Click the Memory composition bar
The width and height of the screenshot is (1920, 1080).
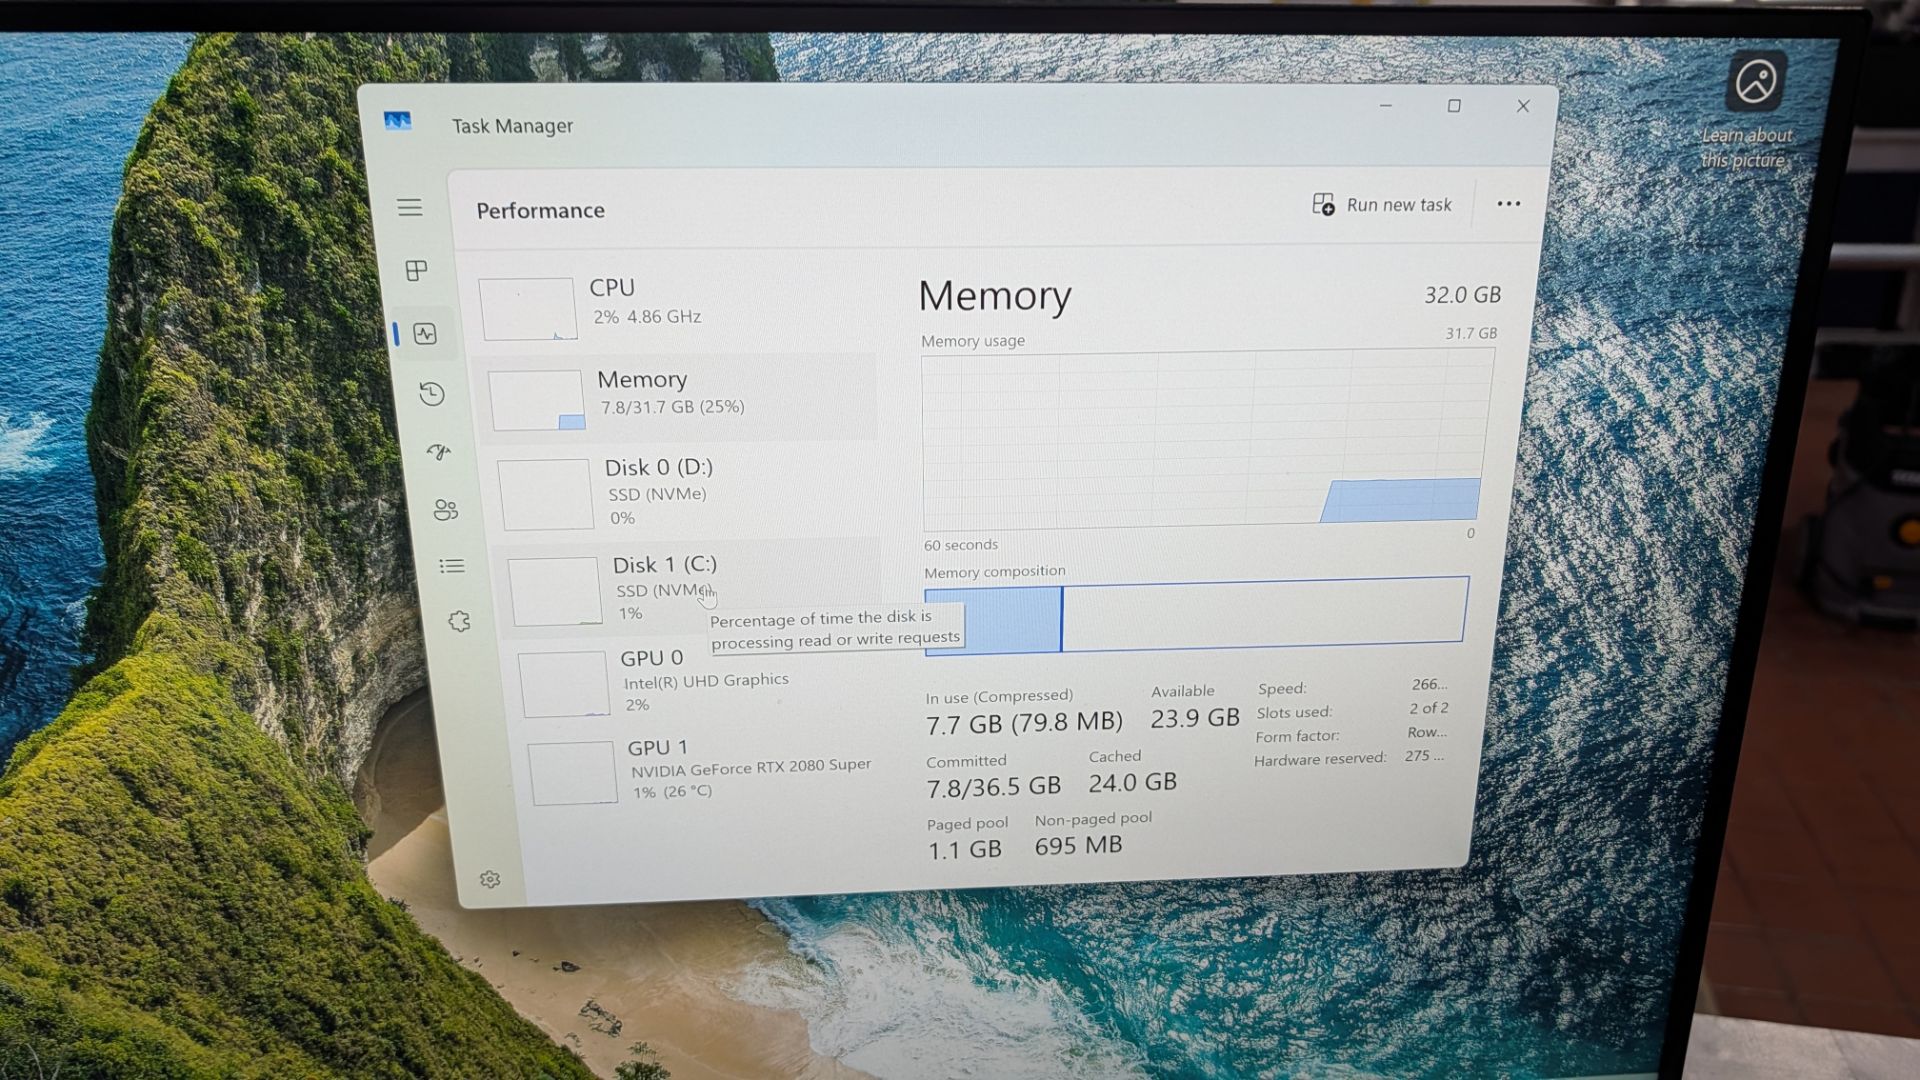click(x=1196, y=615)
